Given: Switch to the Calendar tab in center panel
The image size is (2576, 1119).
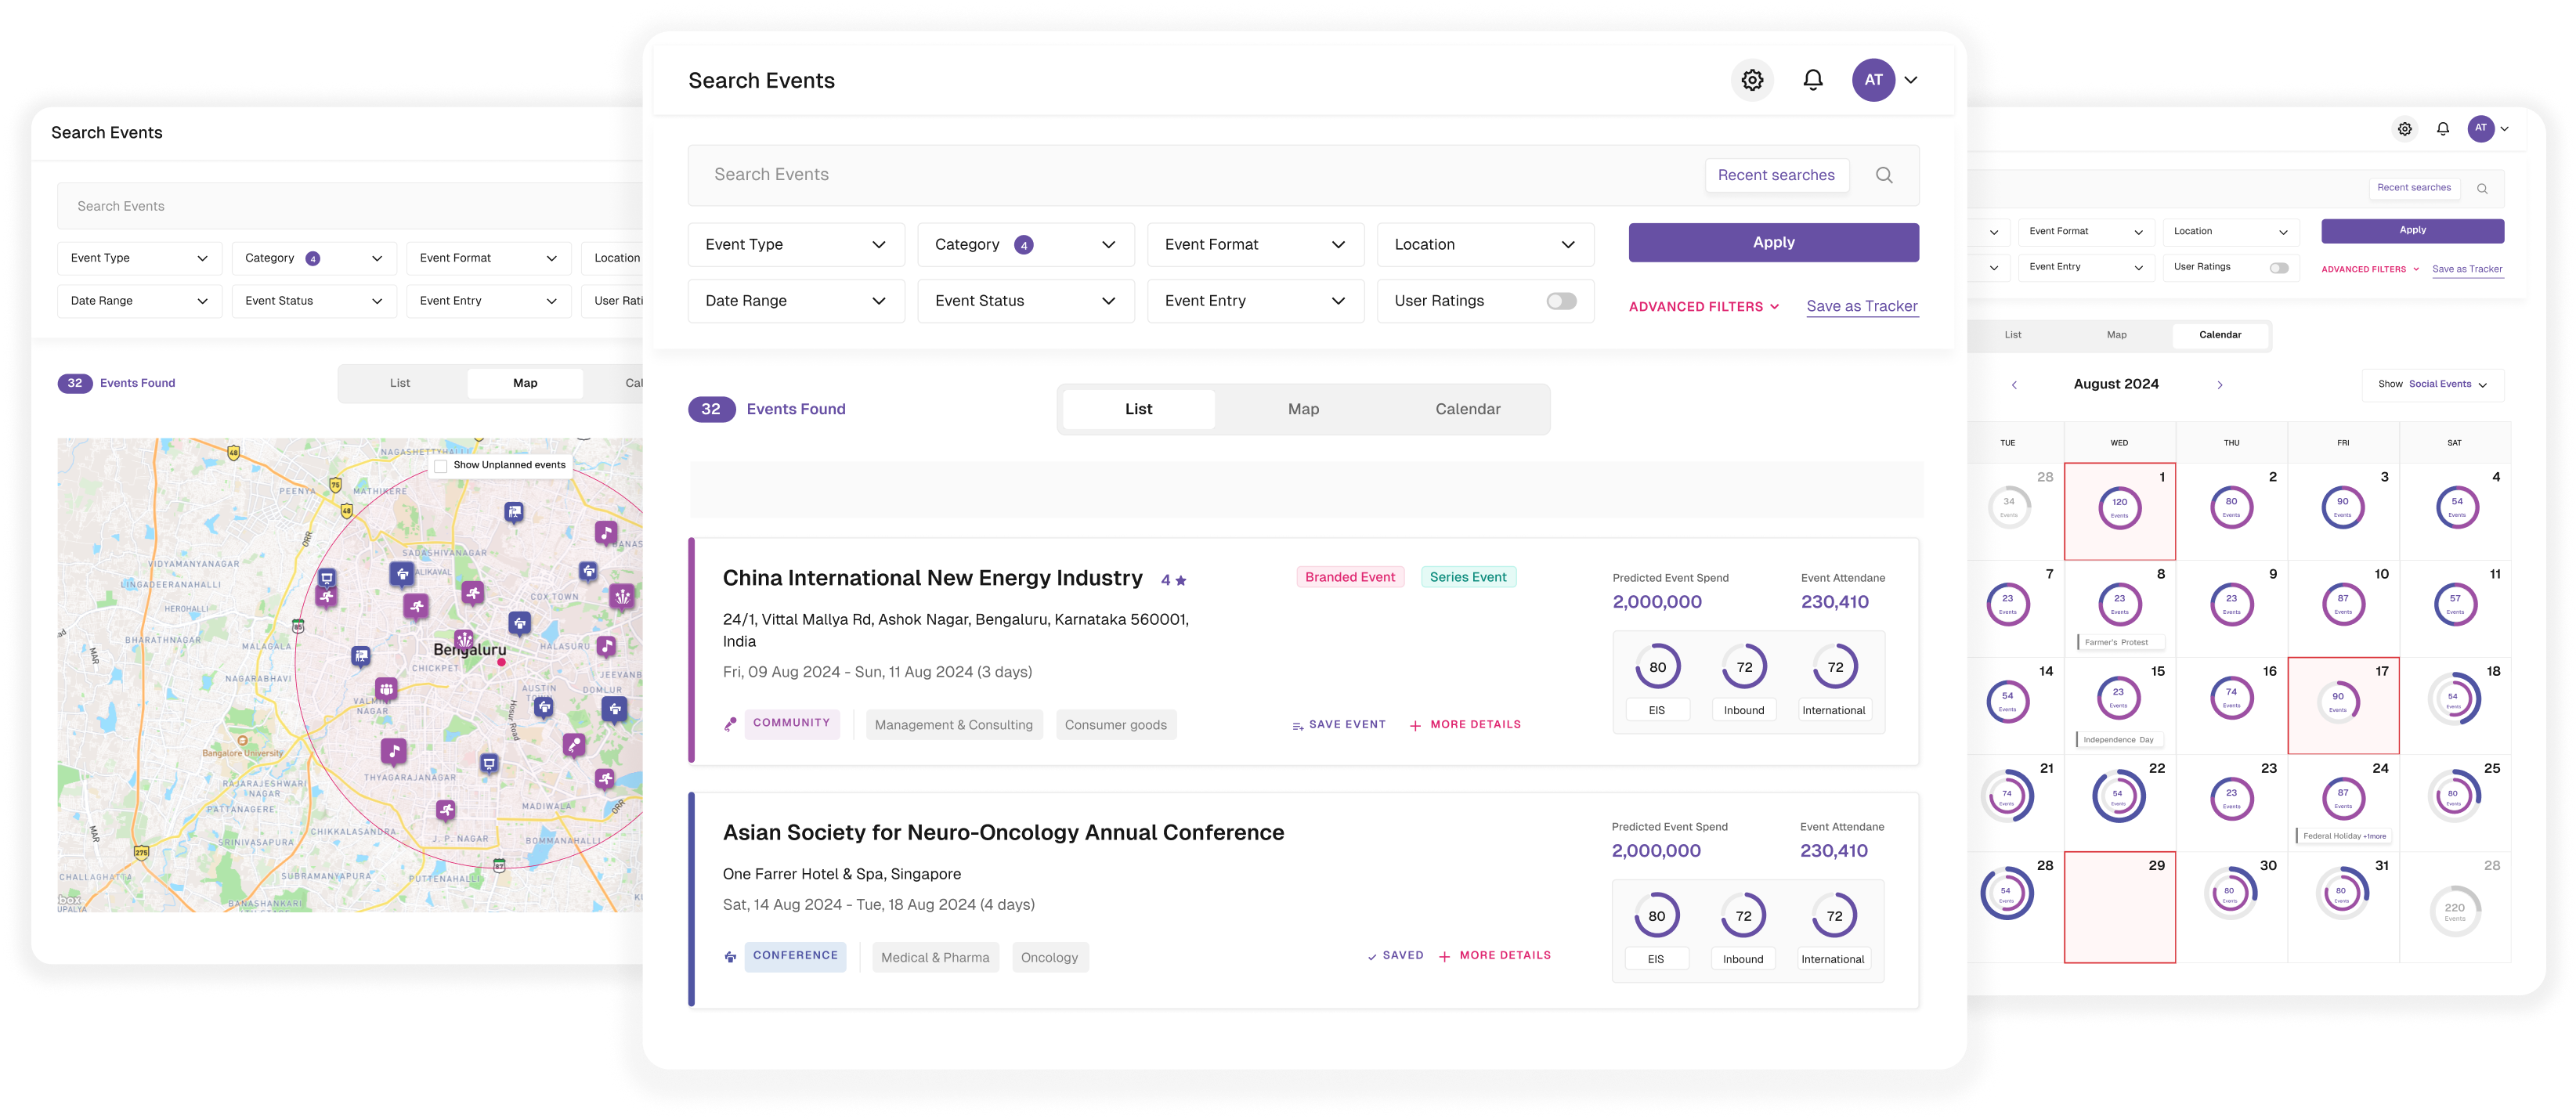Looking at the screenshot, I should point(1467,409).
